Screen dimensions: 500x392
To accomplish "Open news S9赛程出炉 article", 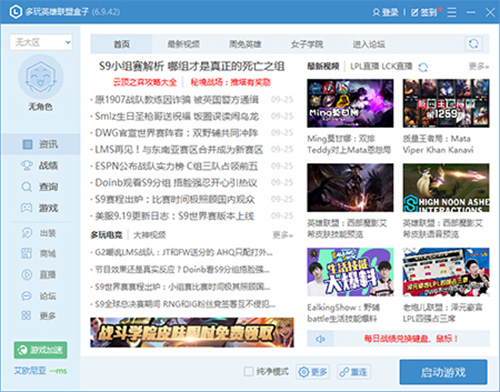I will pyautogui.click(x=175, y=199).
